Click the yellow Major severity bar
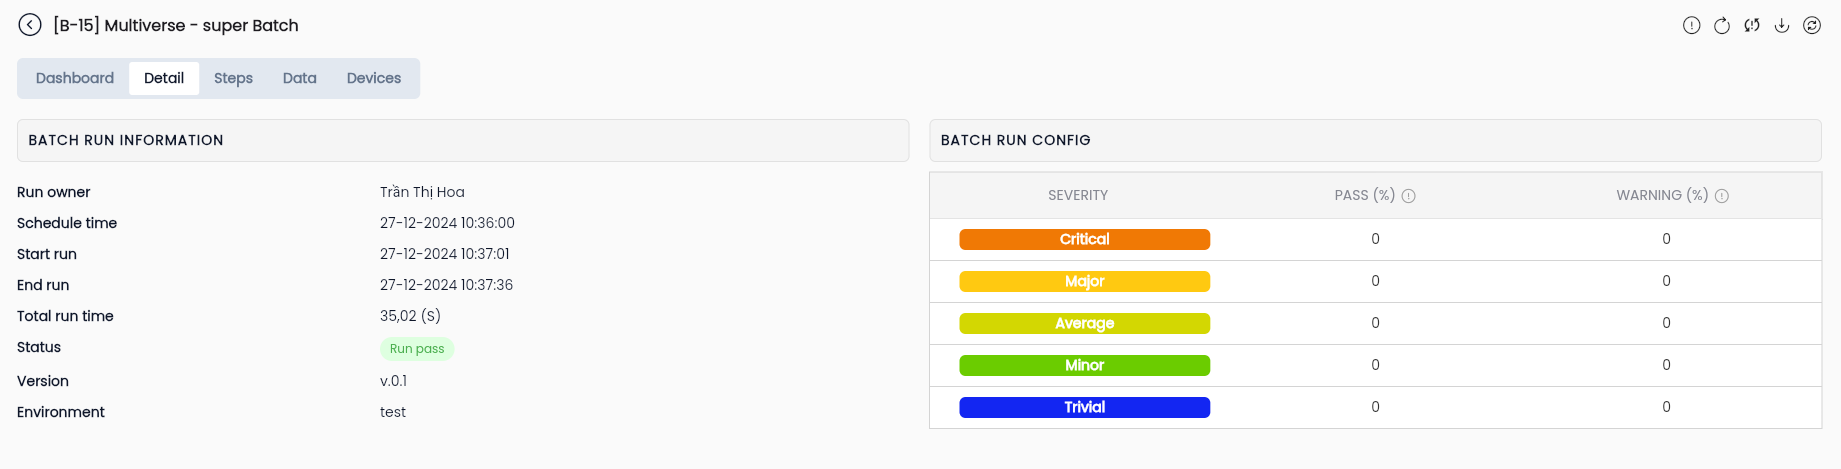The width and height of the screenshot is (1841, 469). point(1084,281)
